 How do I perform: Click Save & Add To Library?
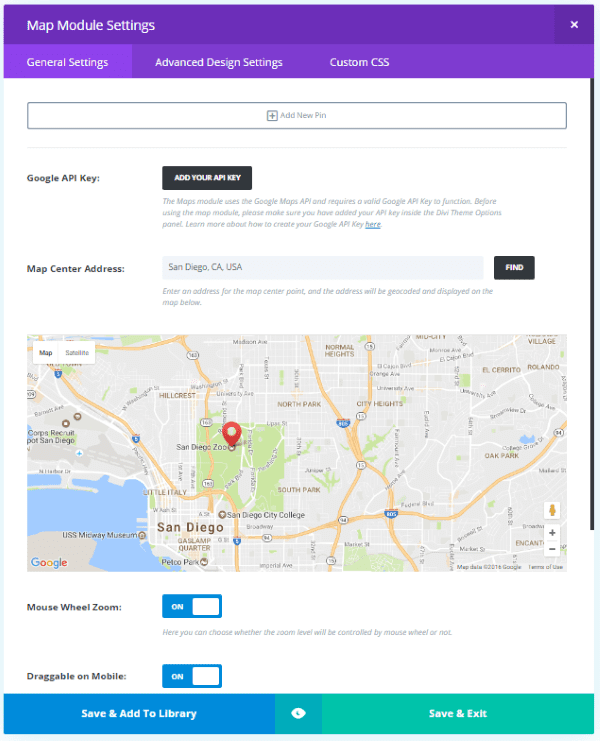click(139, 714)
